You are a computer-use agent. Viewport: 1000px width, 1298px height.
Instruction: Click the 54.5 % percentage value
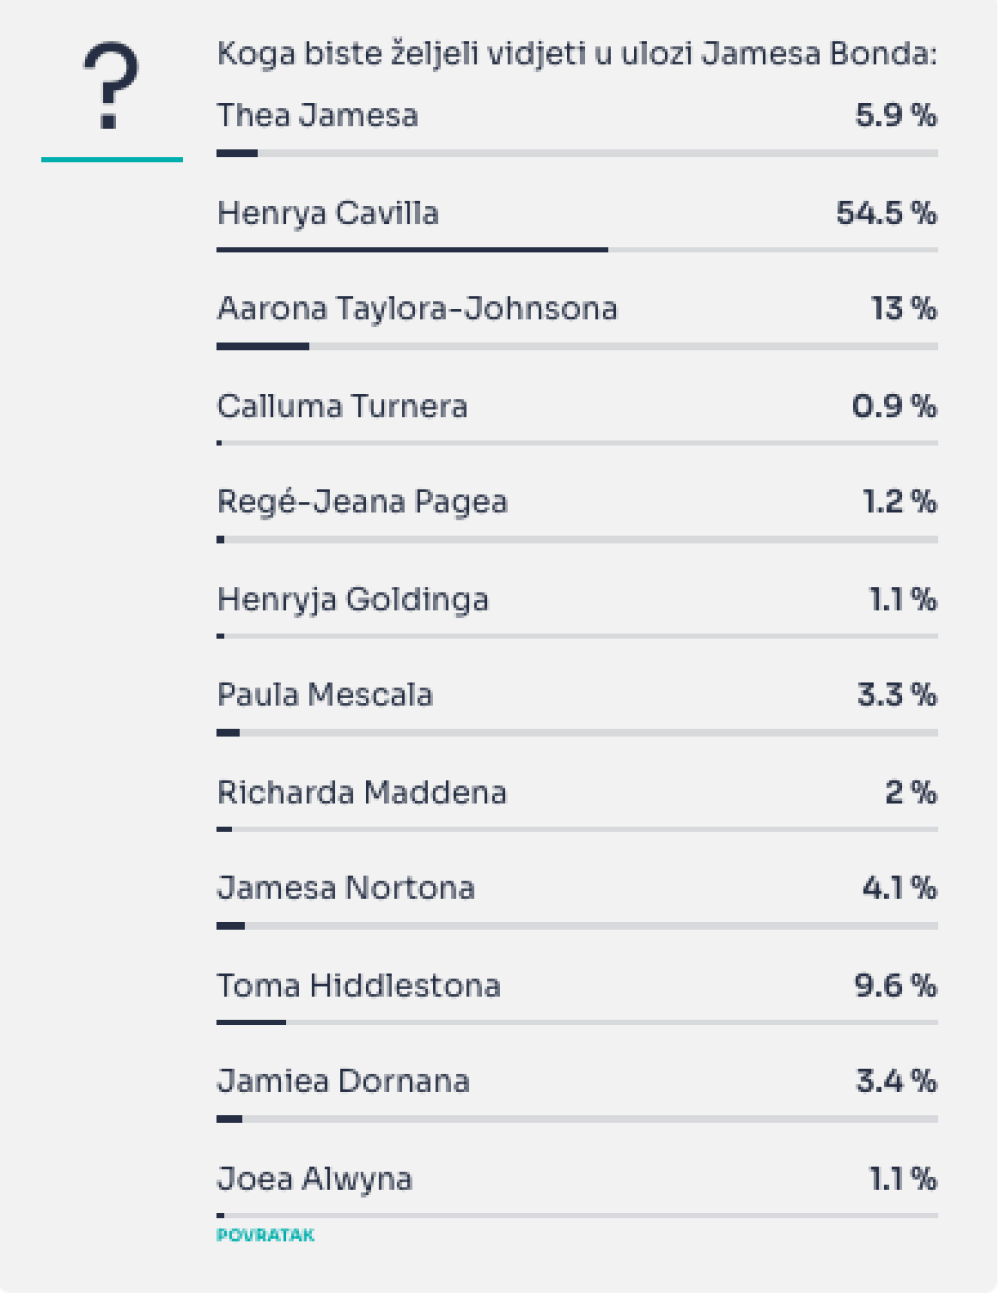pos(887,213)
